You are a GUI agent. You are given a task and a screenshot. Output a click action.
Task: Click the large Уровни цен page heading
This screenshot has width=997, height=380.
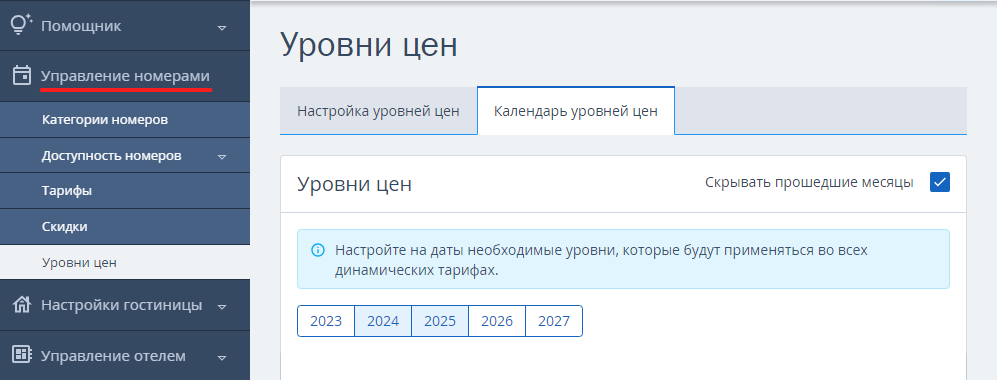[x=369, y=45]
